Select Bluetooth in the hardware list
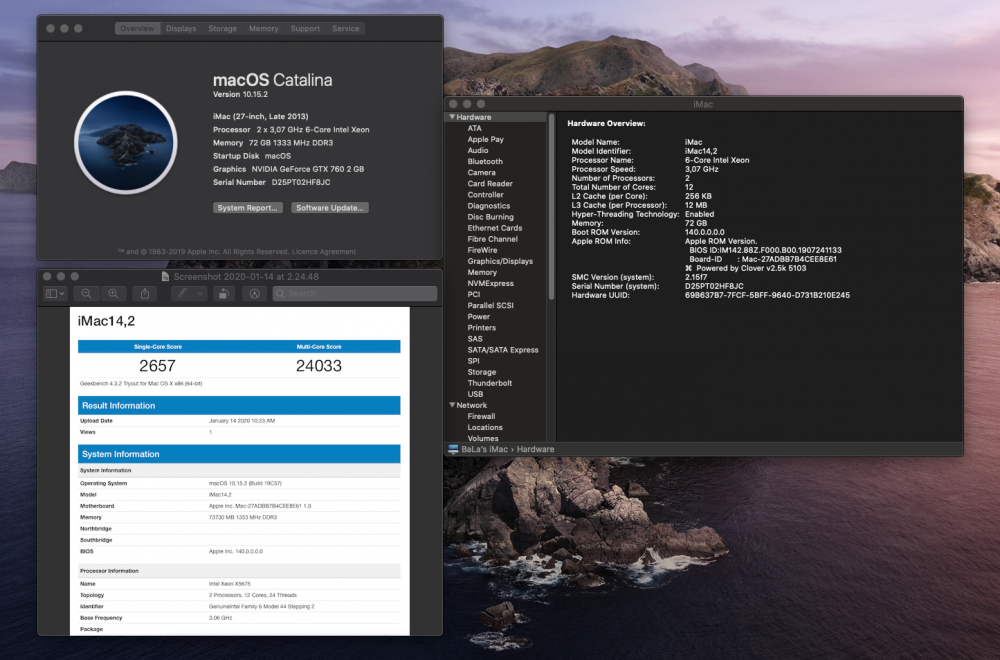 485,161
